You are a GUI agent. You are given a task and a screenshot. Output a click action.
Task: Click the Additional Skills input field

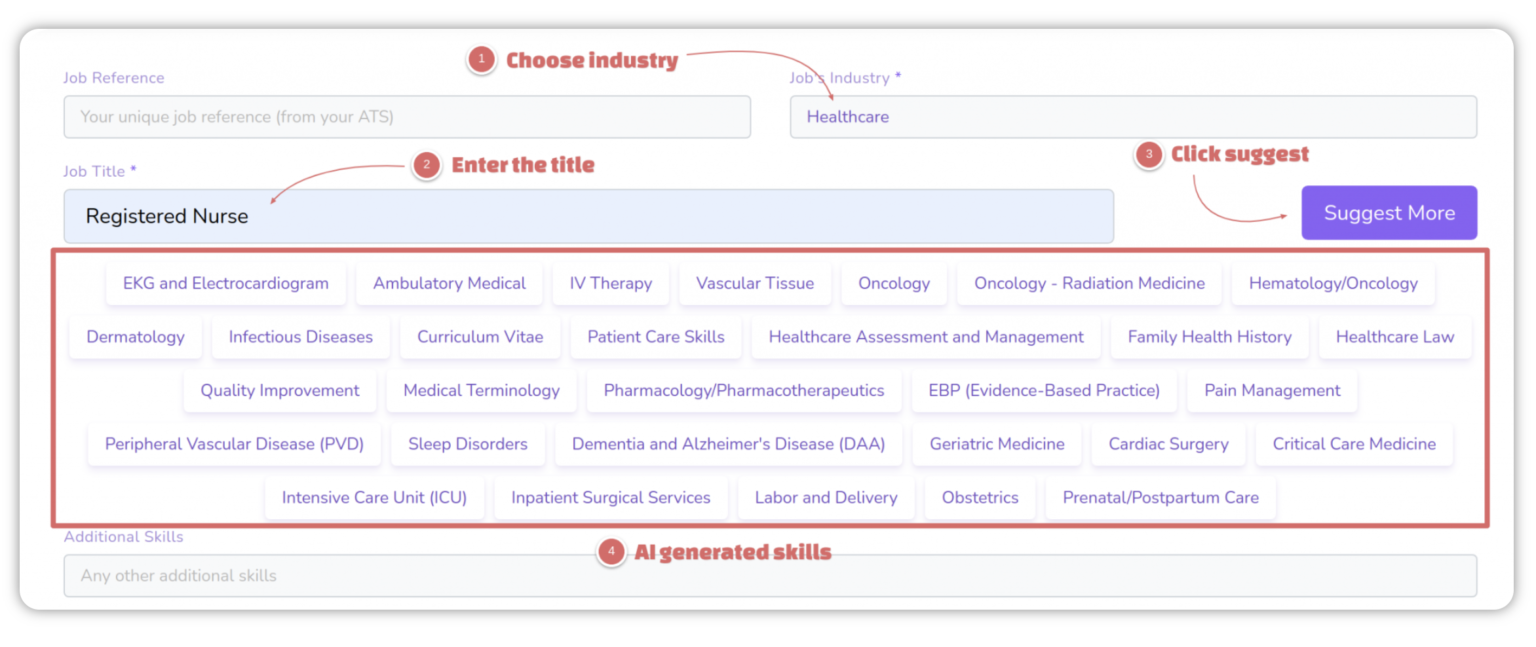770,575
